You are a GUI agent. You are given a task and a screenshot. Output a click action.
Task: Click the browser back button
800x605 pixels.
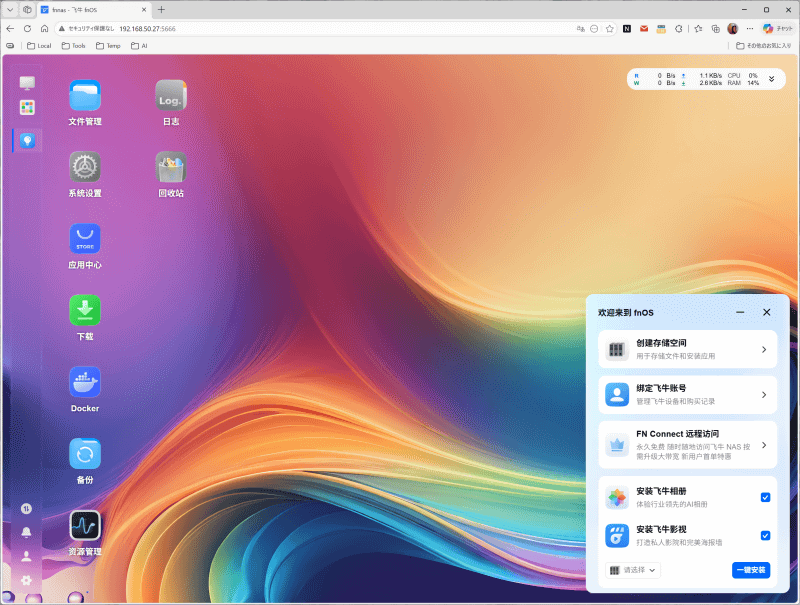point(10,29)
